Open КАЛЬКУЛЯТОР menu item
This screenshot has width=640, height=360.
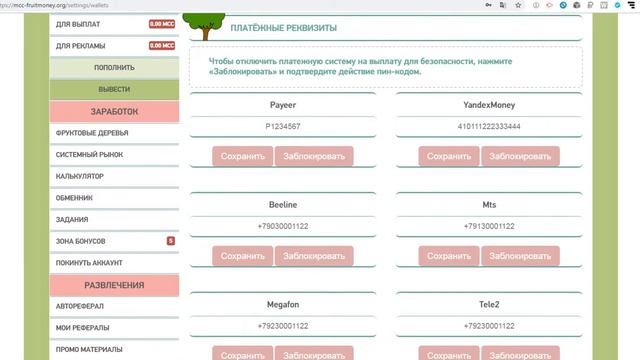pyautogui.click(x=114, y=176)
